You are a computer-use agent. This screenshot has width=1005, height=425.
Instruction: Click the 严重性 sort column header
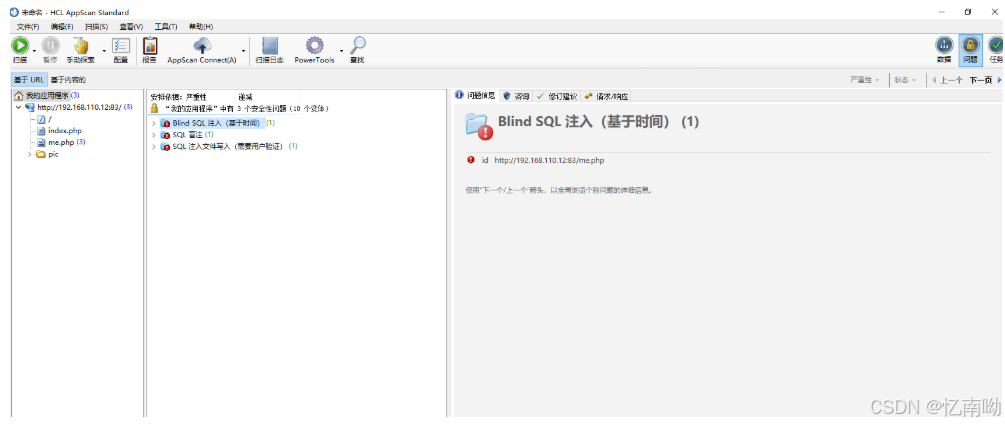pyautogui.click(x=196, y=97)
